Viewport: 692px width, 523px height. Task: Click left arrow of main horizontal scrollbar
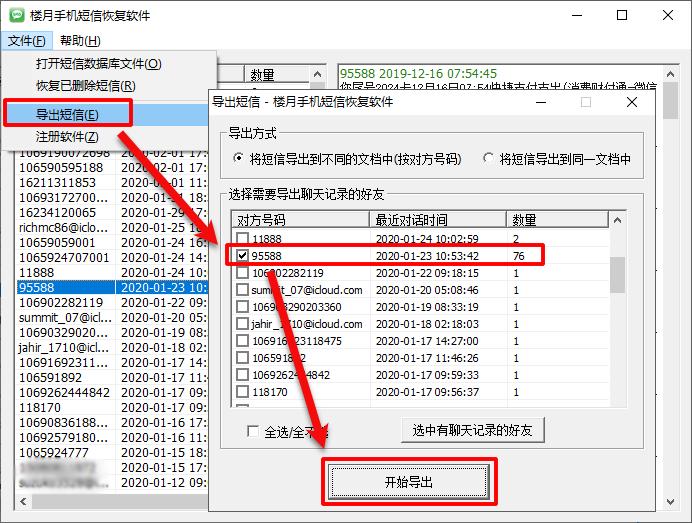pyautogui.click(x=23, y=501)
